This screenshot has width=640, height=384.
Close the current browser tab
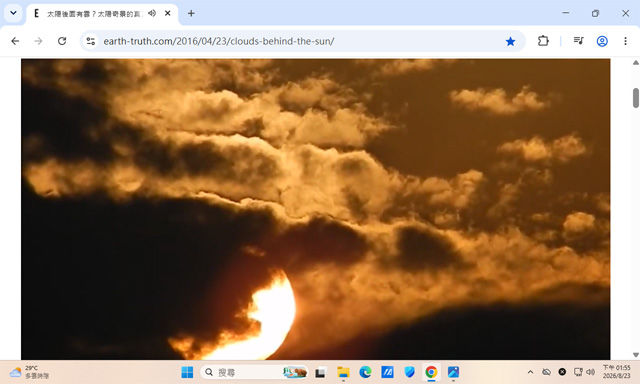coord(167,13)
